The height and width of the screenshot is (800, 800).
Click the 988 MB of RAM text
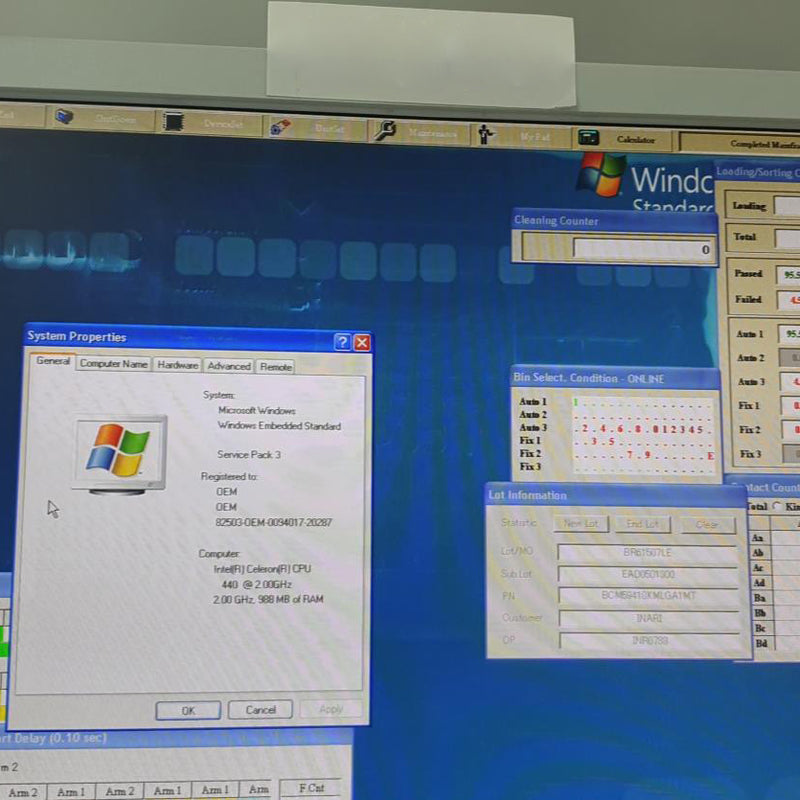click(x=290, y=599)
